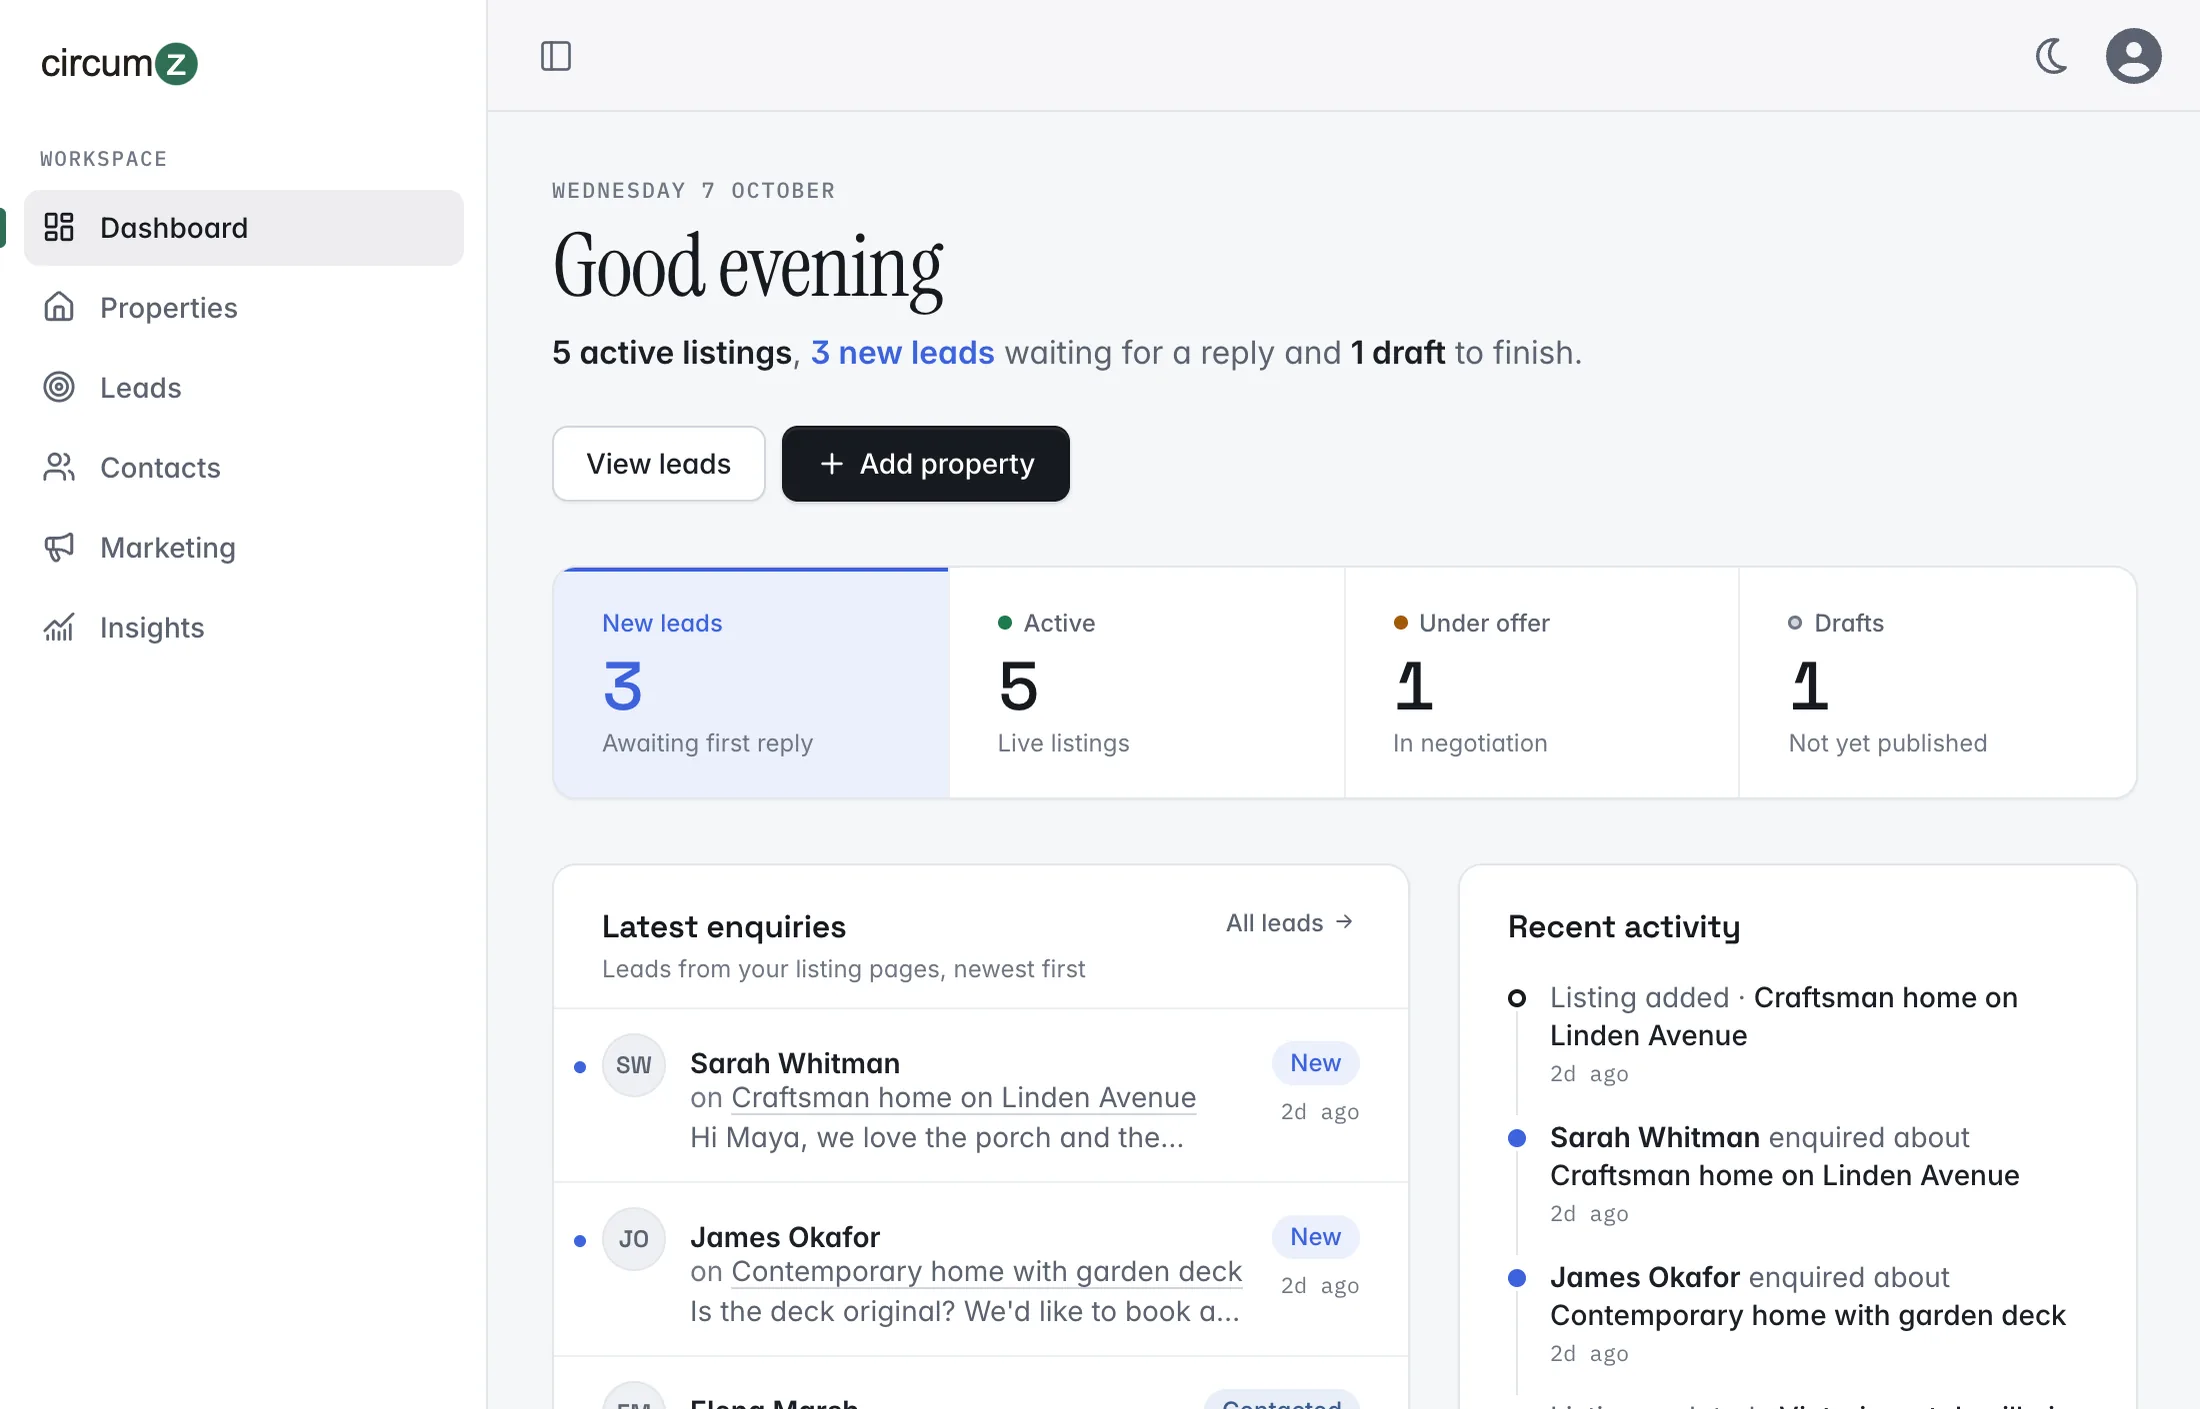Viewport: 2200px width, 1409px height.
Task: Open the Marketing label in sidebar
Action: (x=168, y=548)
